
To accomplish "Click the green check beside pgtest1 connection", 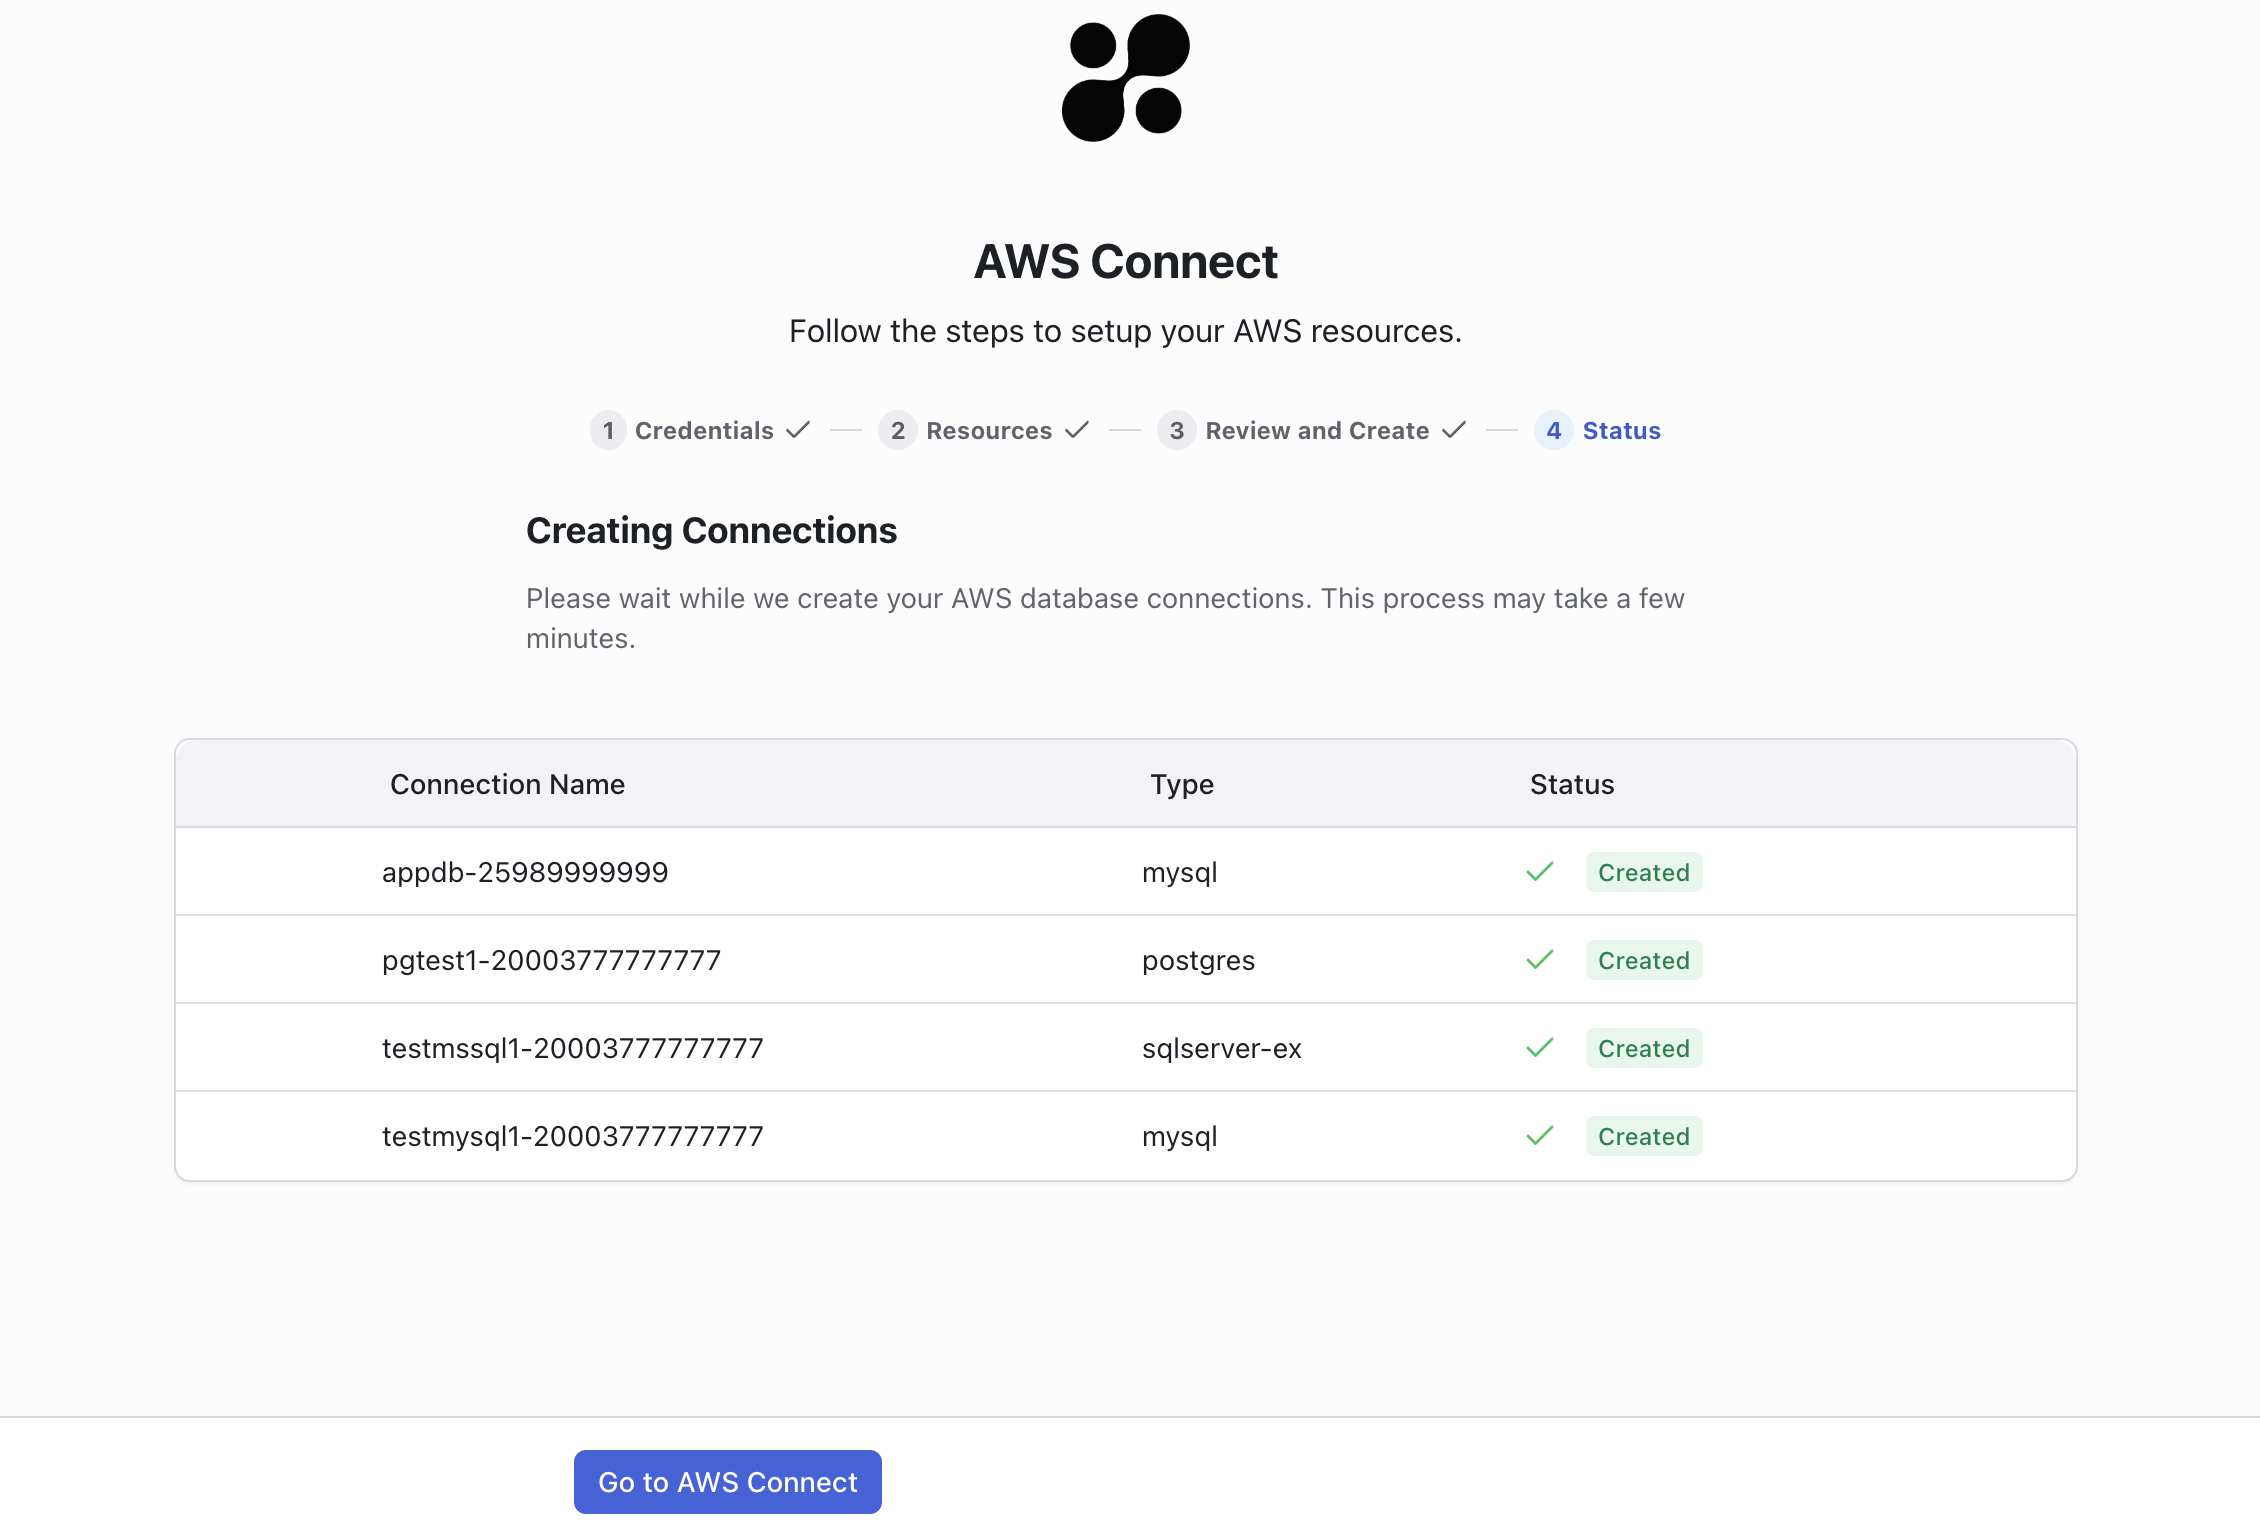I will 1538,959.
